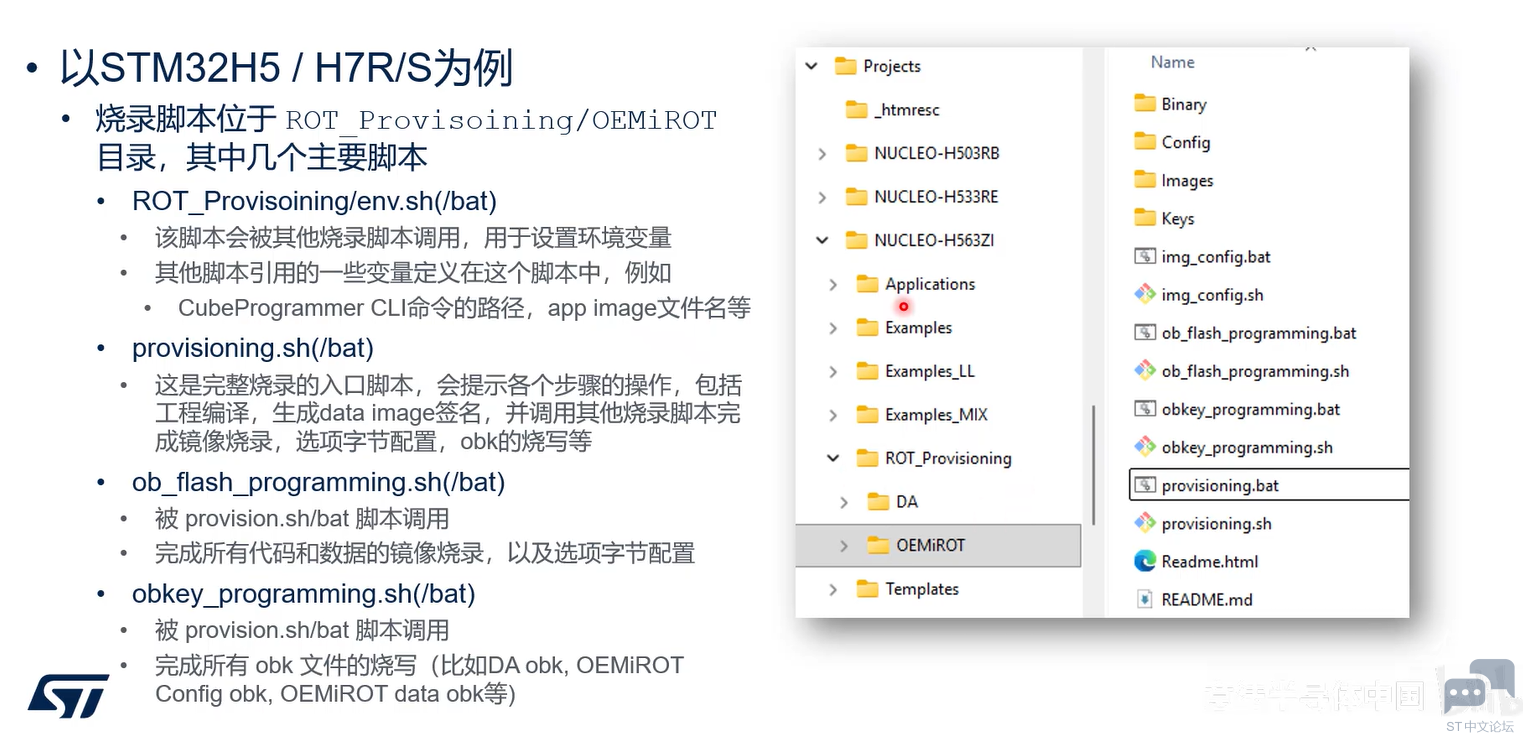
Task: Select the ob_flash_programming.bat file name
Action: [1259, 333]
